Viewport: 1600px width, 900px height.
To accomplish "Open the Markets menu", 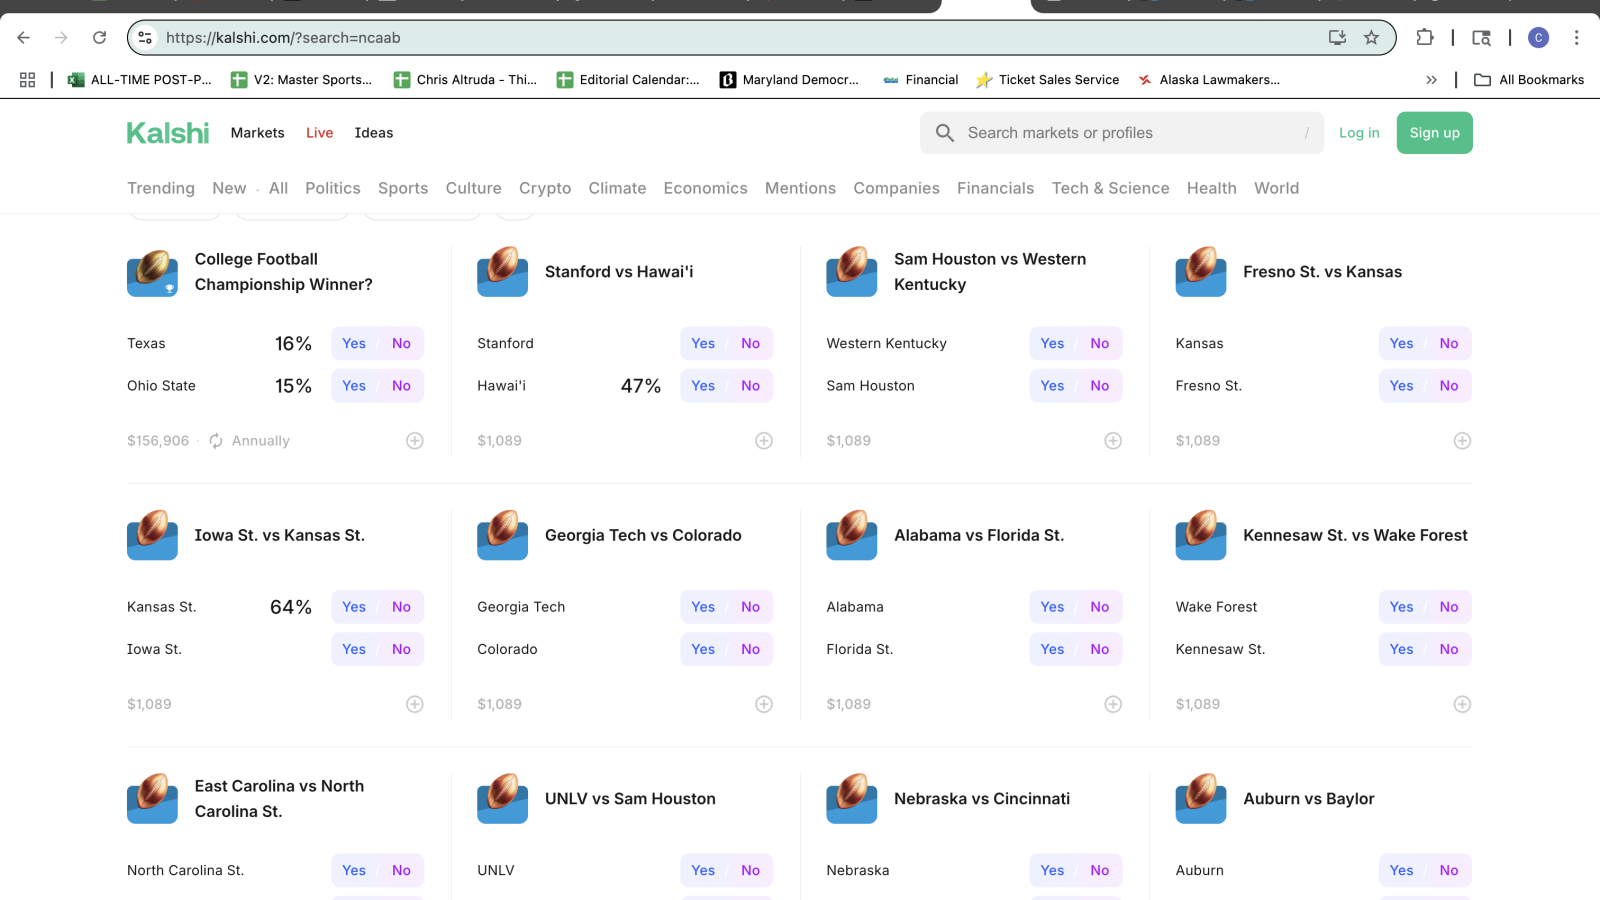I will click(x=257, y=133).
